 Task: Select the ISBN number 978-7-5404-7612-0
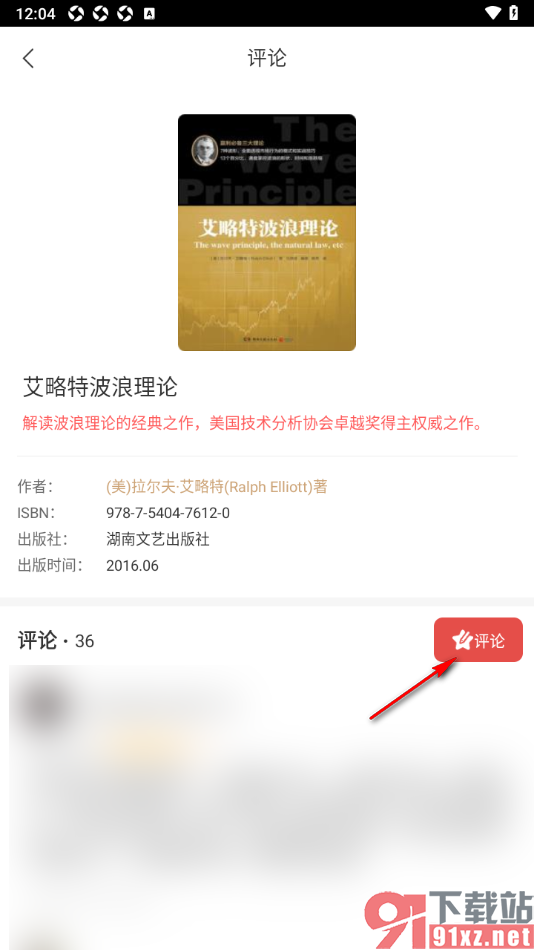pos(168,513)
